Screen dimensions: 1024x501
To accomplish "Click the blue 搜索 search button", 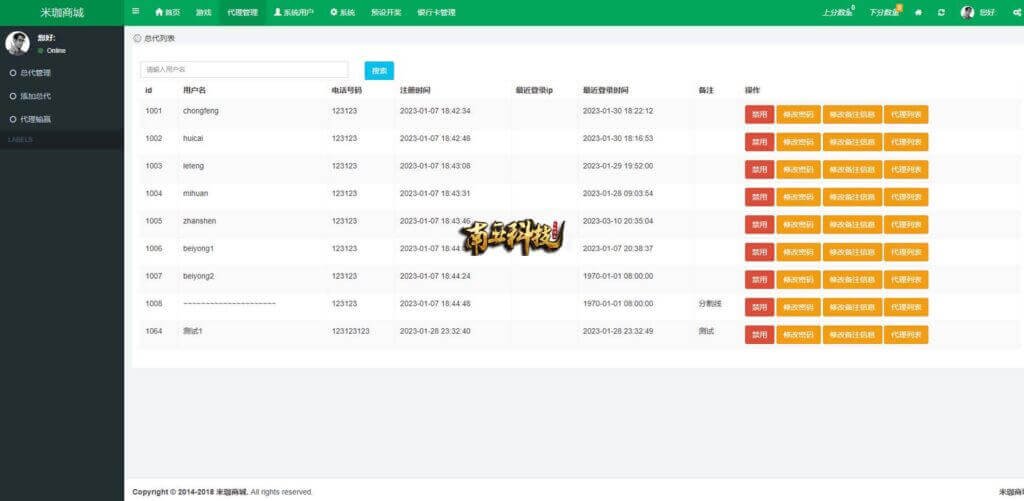I will coord(379,71).
